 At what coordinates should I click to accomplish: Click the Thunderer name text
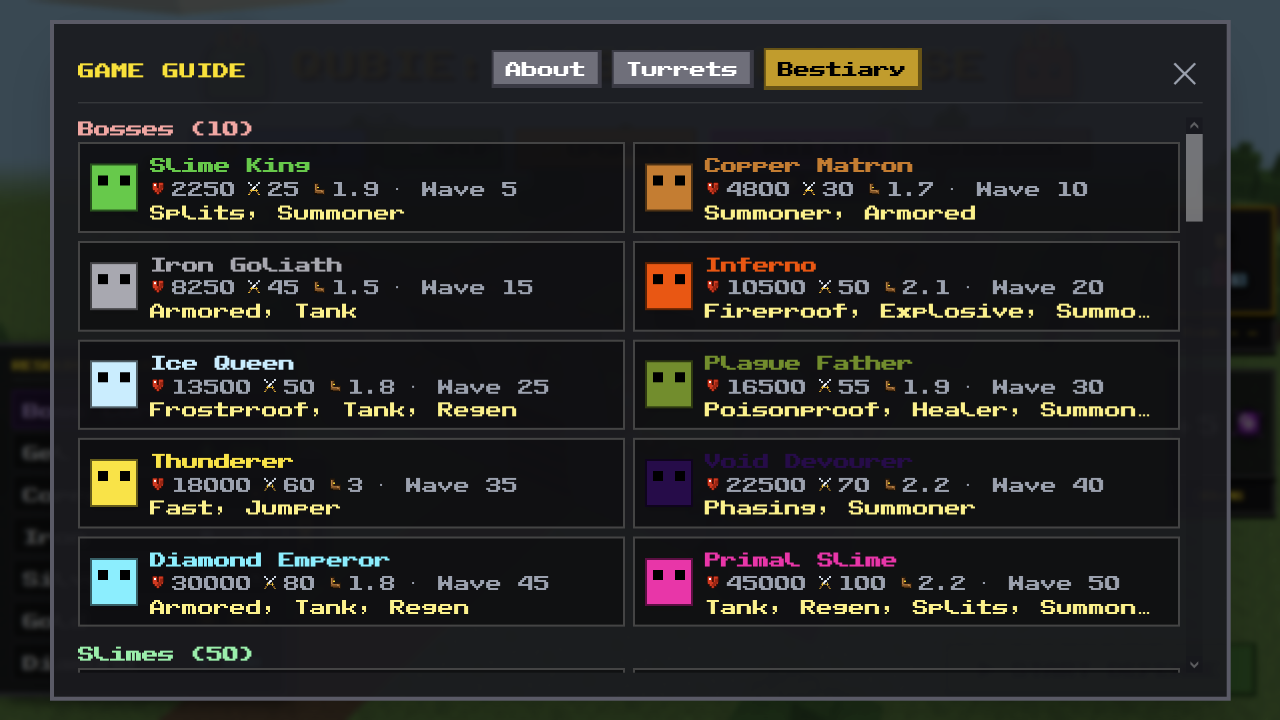click(222, 461)
